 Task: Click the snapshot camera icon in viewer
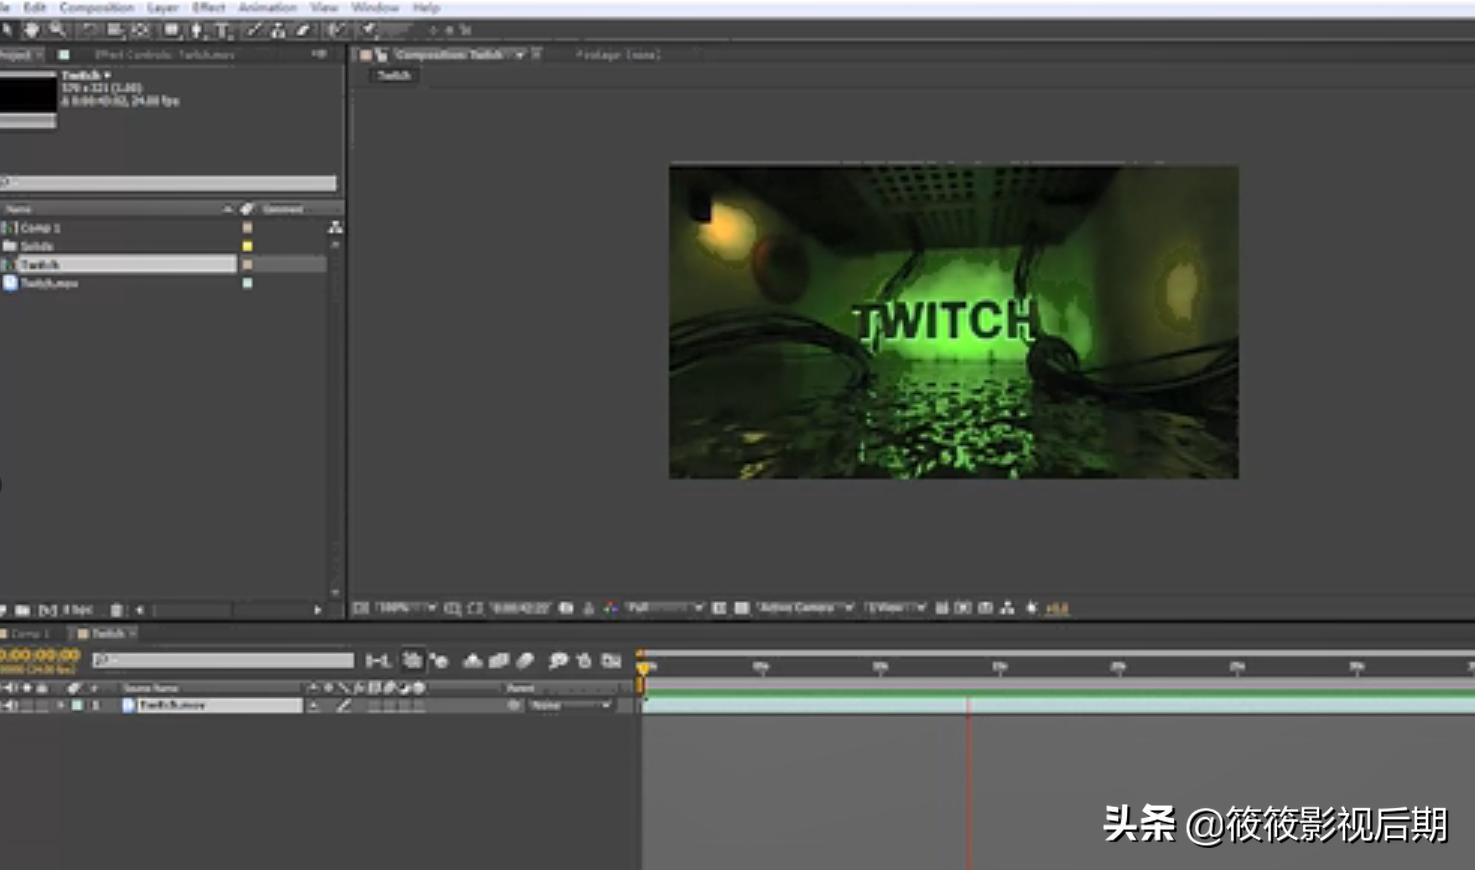point(566,608)
